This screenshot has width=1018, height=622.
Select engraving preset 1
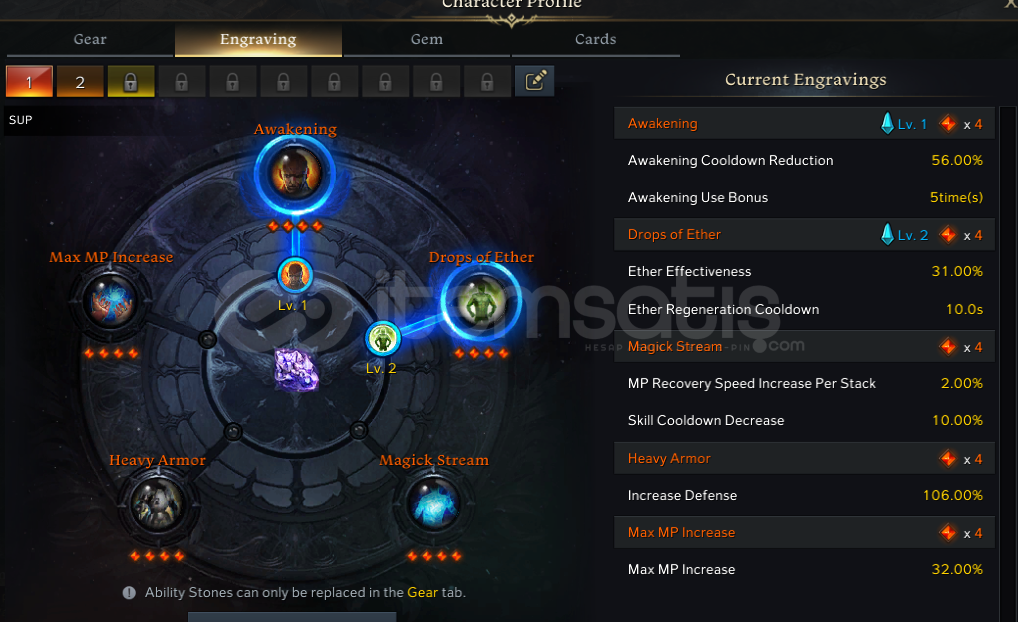[x=29, y=81]
